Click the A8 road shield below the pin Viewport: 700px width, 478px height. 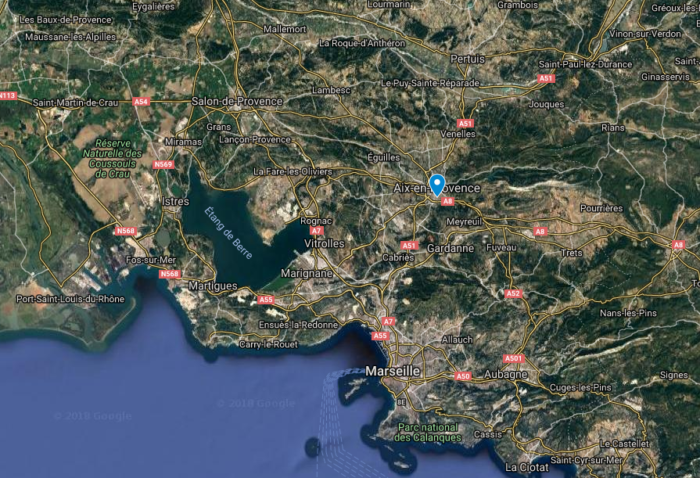point(447,201)
